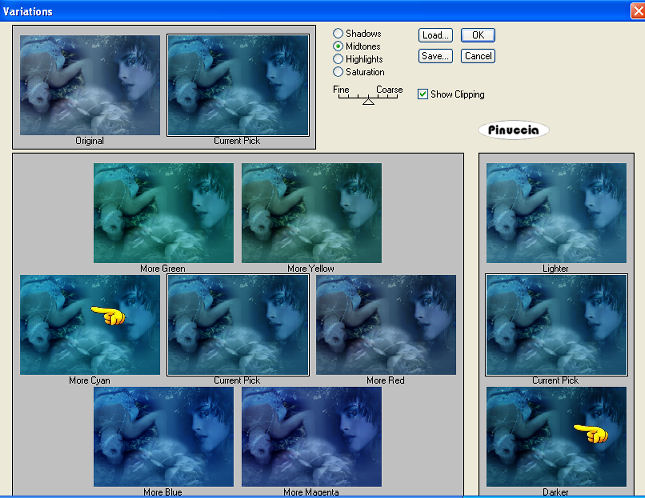Click the Cancel button

478,56
